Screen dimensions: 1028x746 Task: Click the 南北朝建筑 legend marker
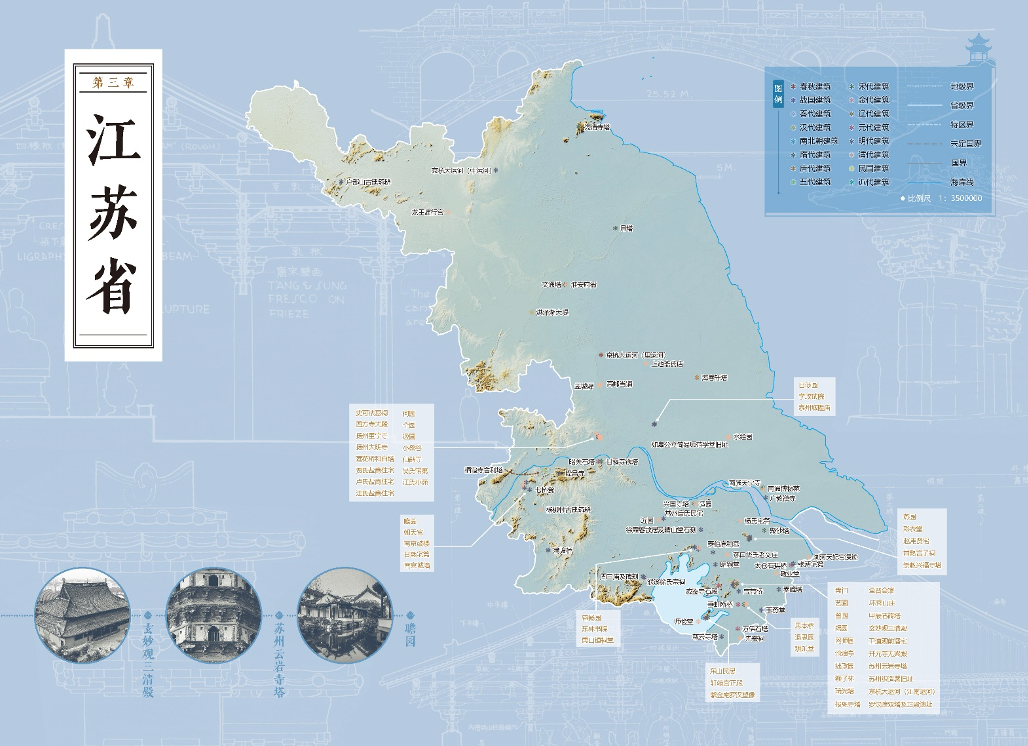pyautogui.click(x=793, y=141)
